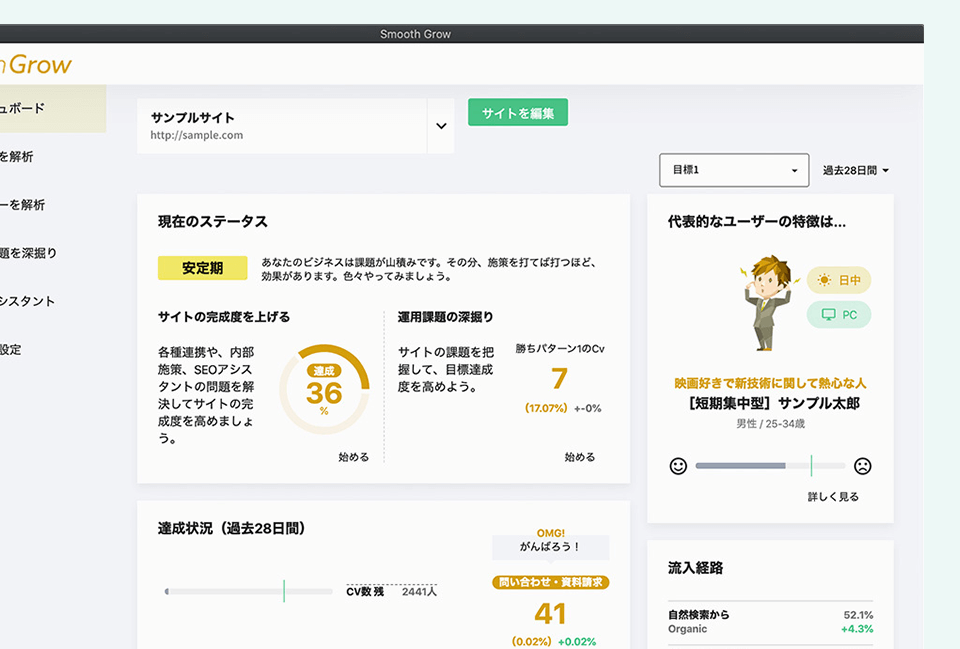
Task: Click the CV progress bar in 達成状況
Action: (249, 591)
